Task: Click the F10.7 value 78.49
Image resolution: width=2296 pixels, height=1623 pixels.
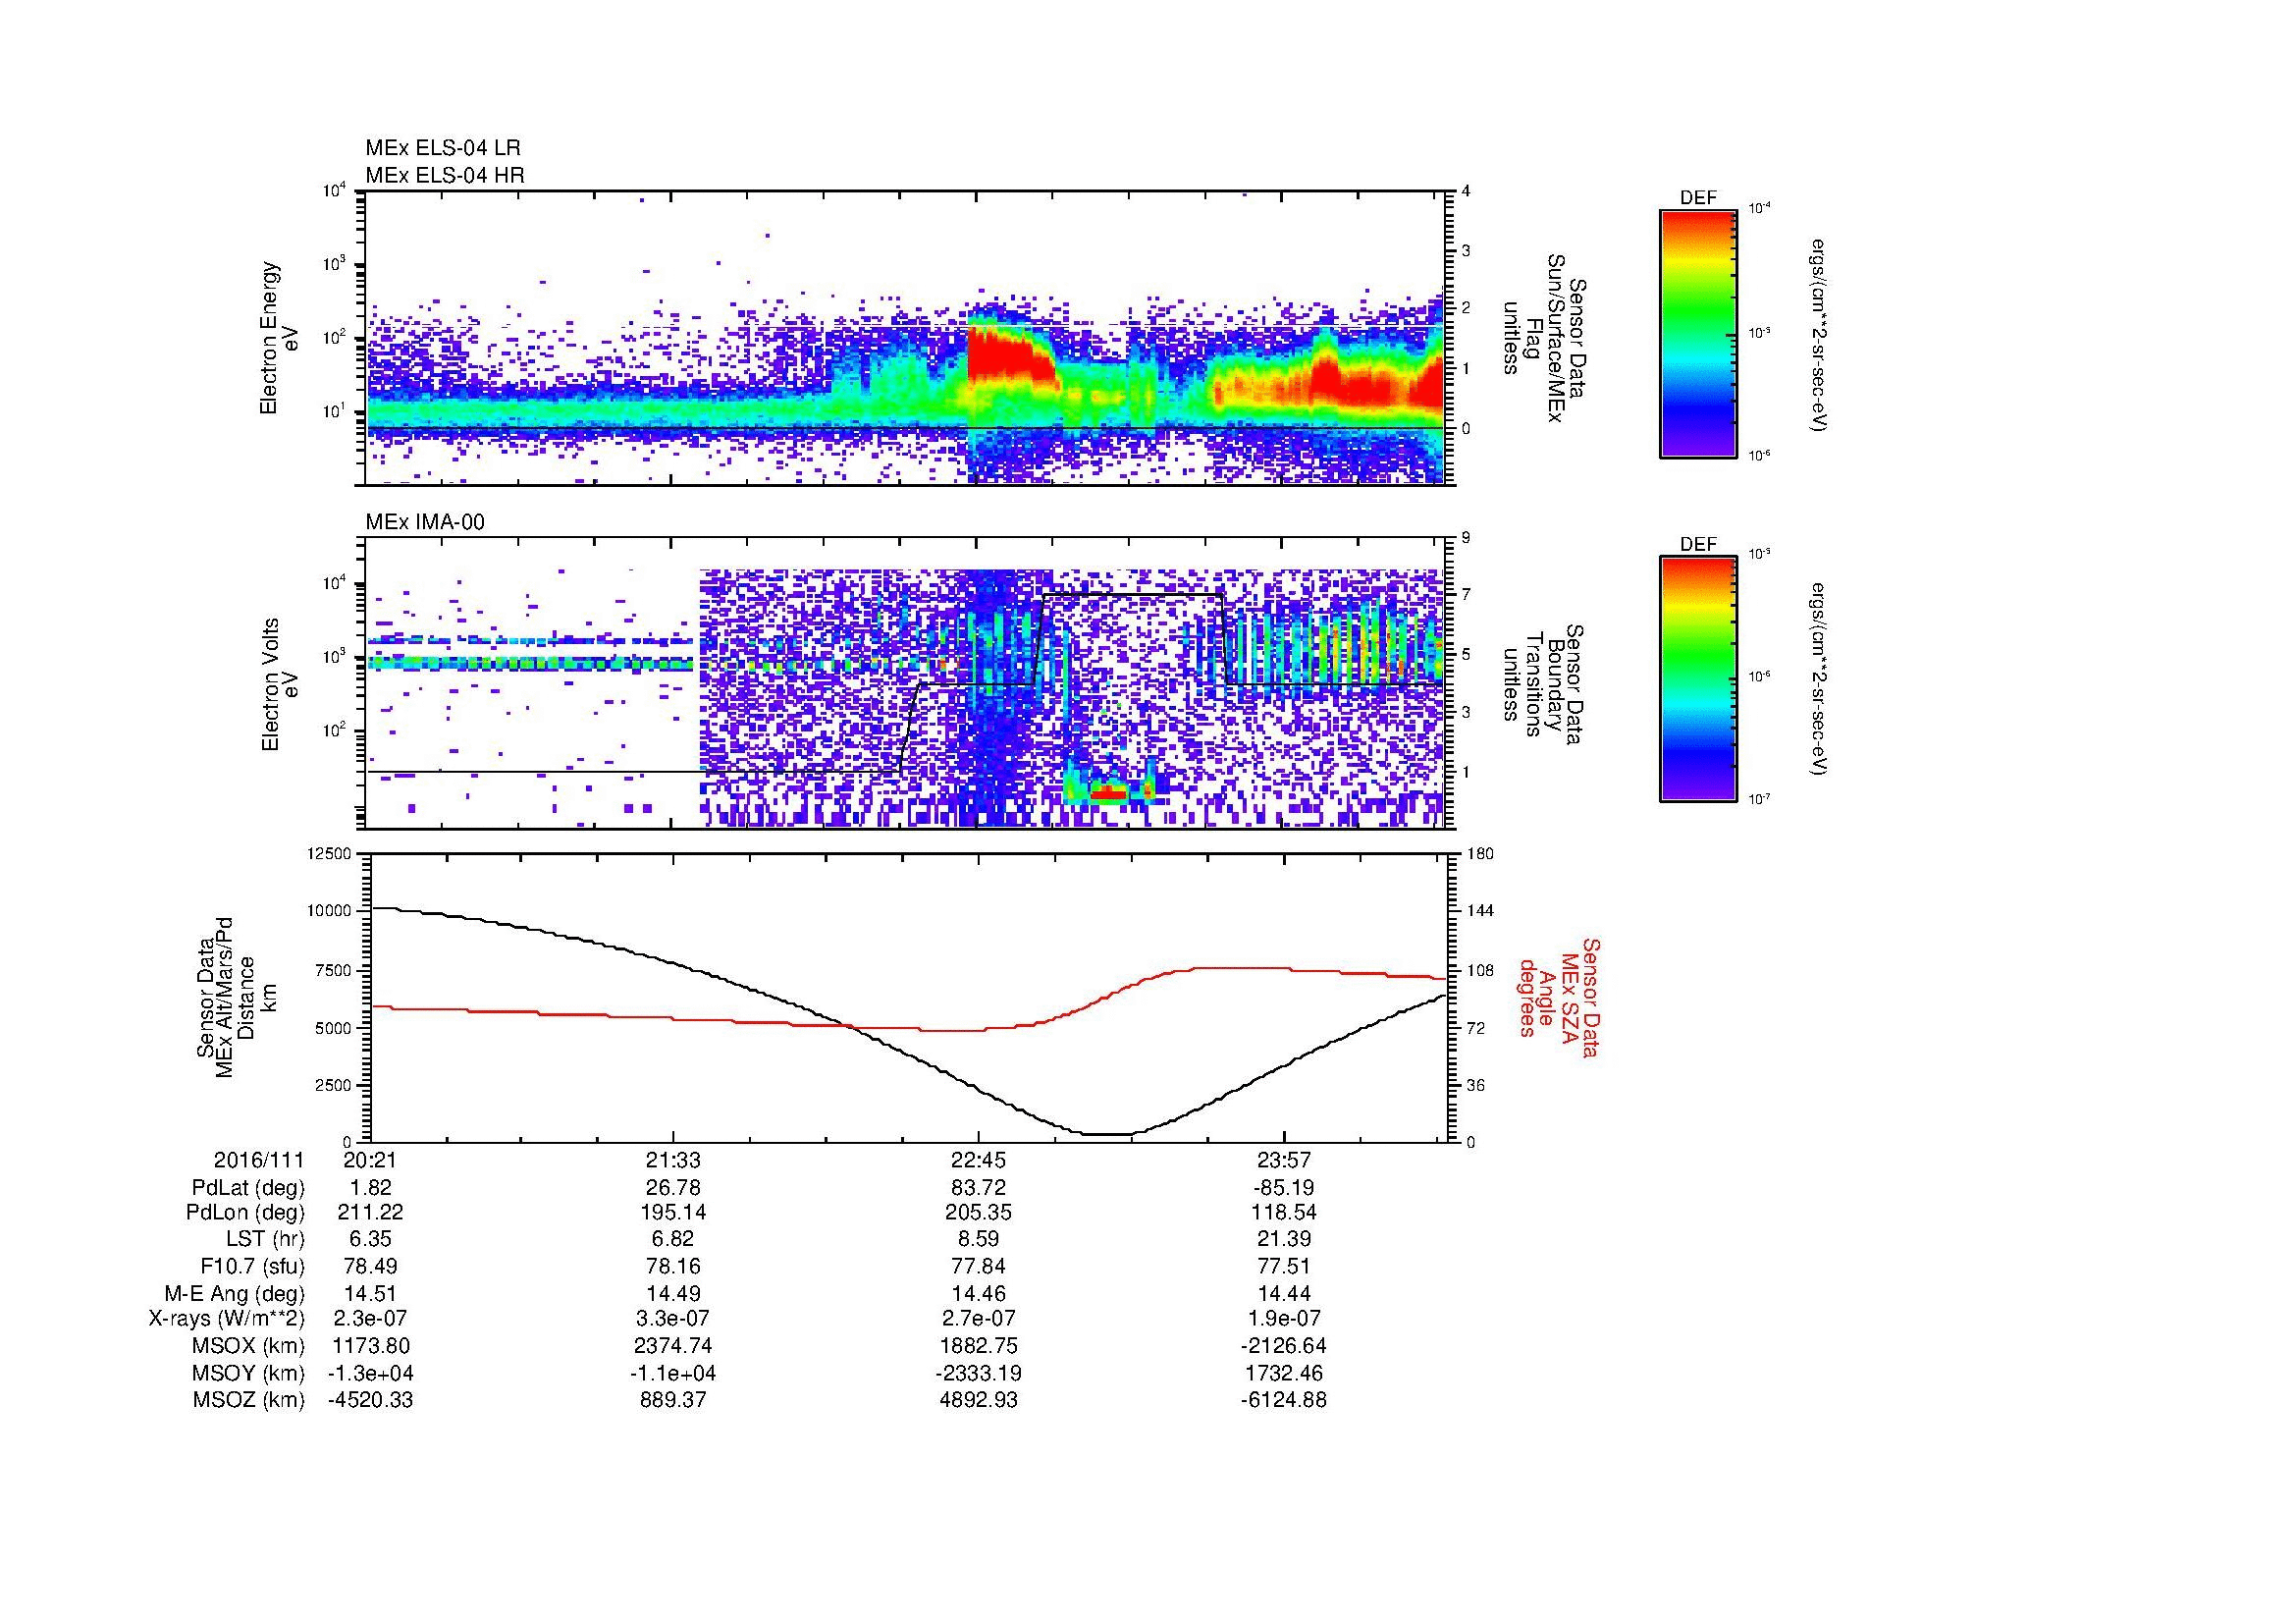Action: point(371,1267)
